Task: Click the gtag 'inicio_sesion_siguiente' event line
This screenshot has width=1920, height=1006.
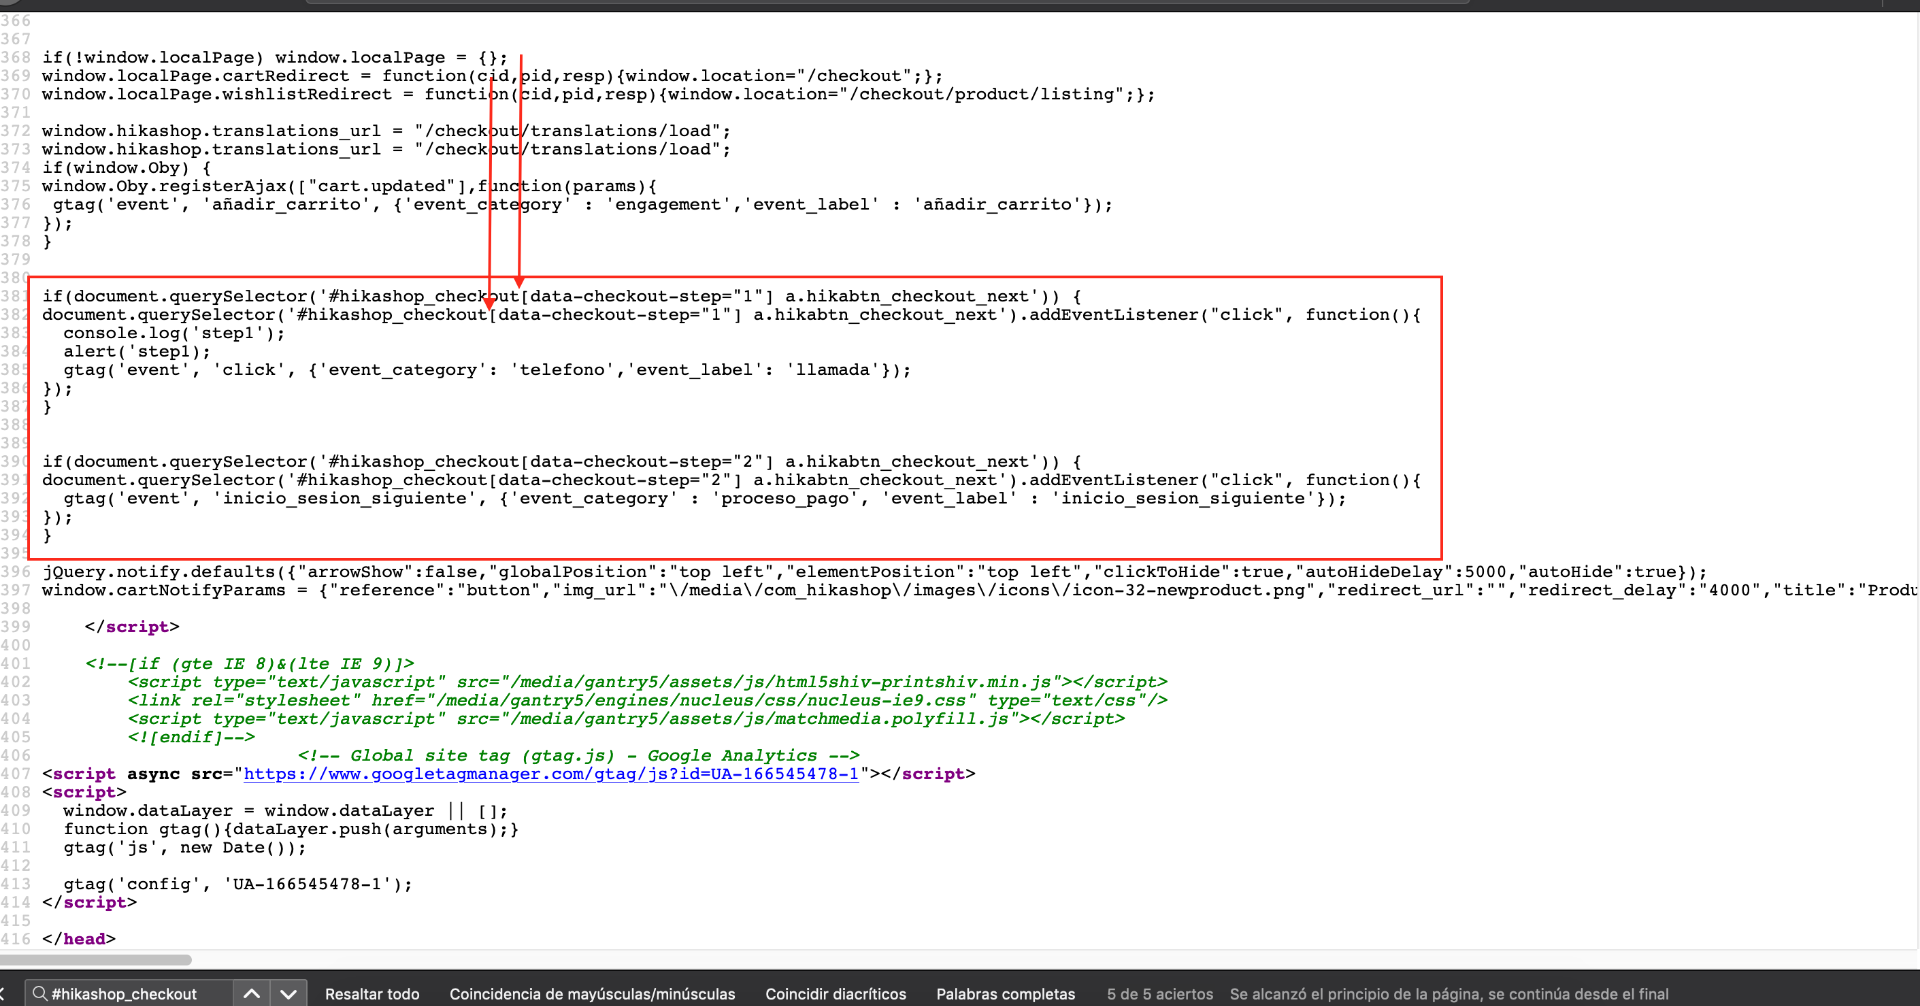Action: point(705,498)
